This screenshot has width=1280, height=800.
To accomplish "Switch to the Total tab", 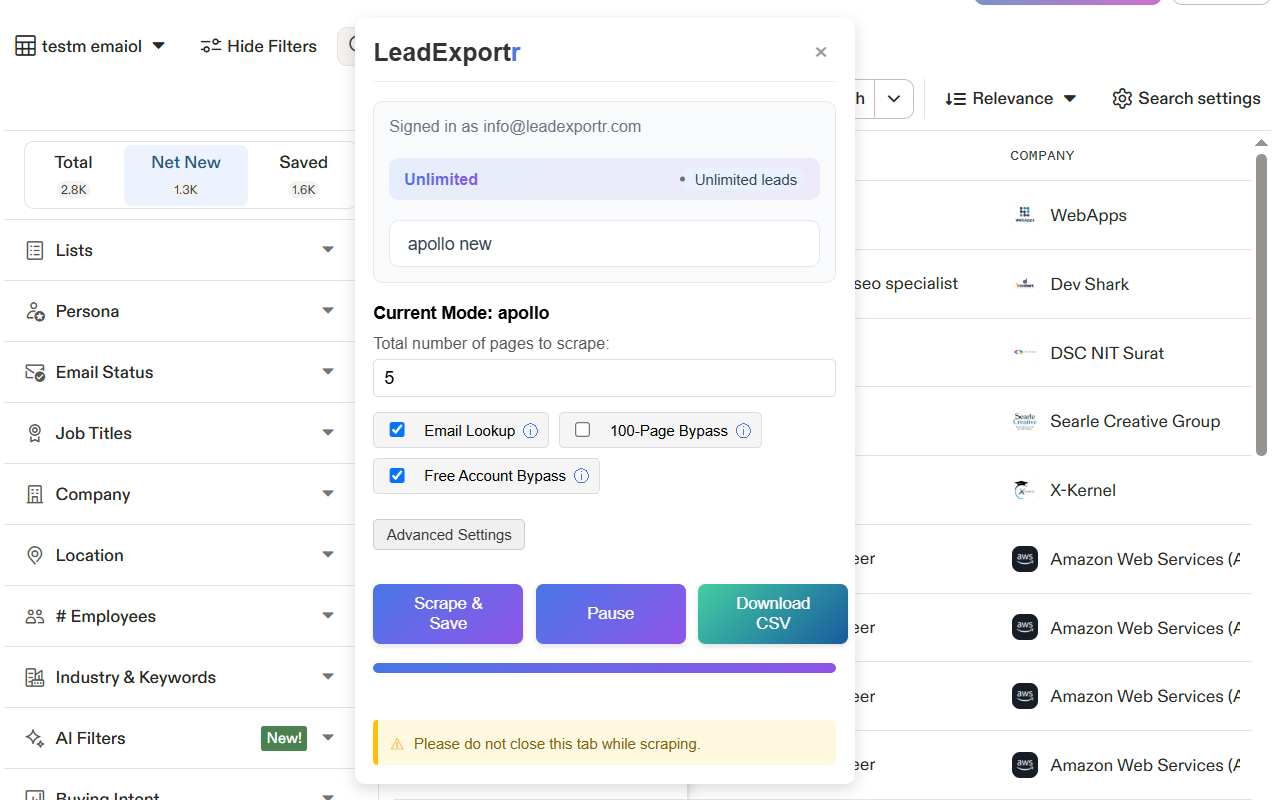I will (74, 175).
